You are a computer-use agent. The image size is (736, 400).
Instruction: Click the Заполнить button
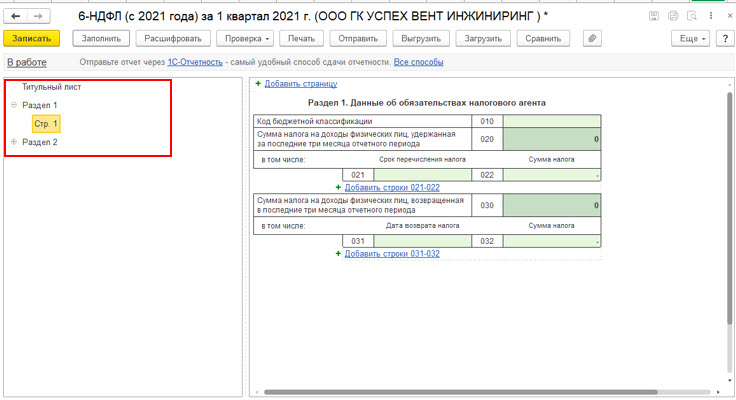pyautogui.click(x=101, y=38)
